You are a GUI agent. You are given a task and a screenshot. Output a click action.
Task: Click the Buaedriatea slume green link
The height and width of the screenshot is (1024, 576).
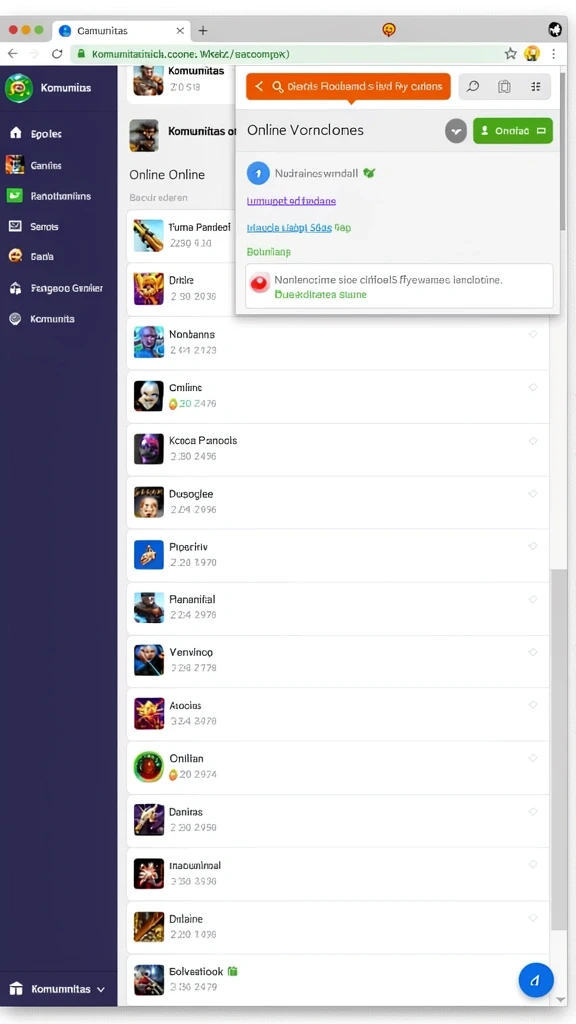coord(321,295)
